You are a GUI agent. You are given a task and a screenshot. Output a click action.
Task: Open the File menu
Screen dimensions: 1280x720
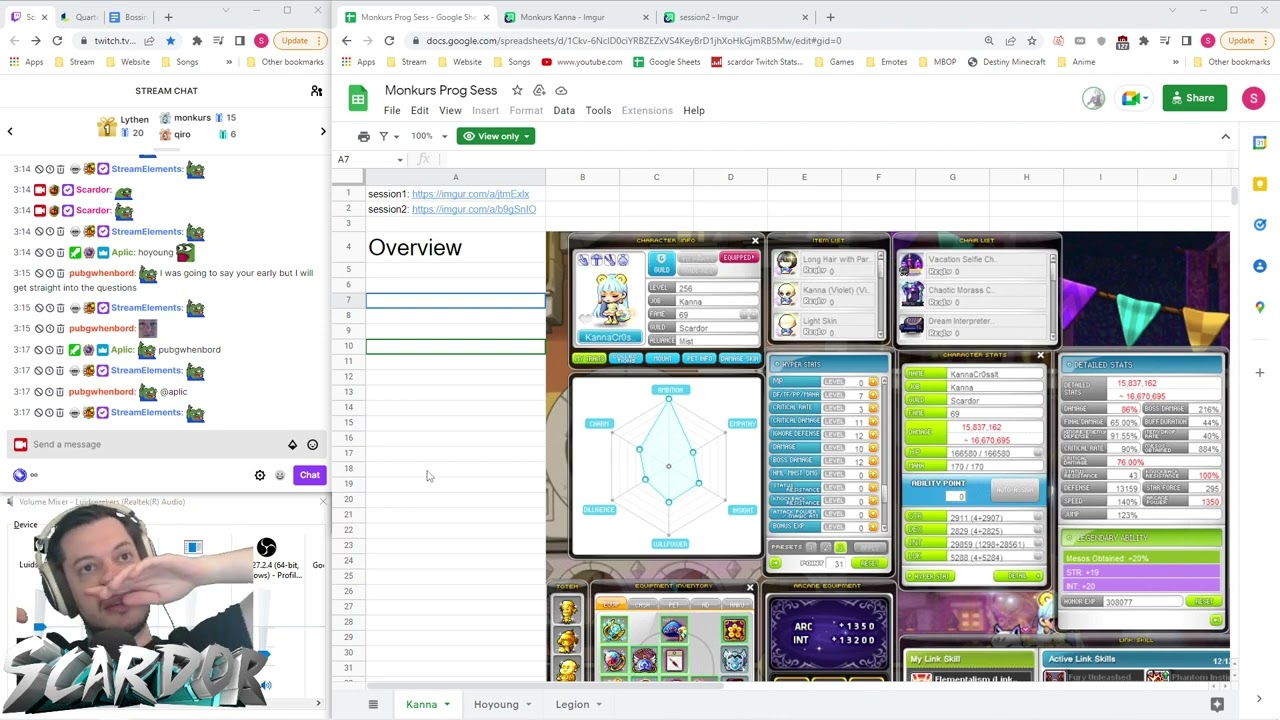coord(392,110)
